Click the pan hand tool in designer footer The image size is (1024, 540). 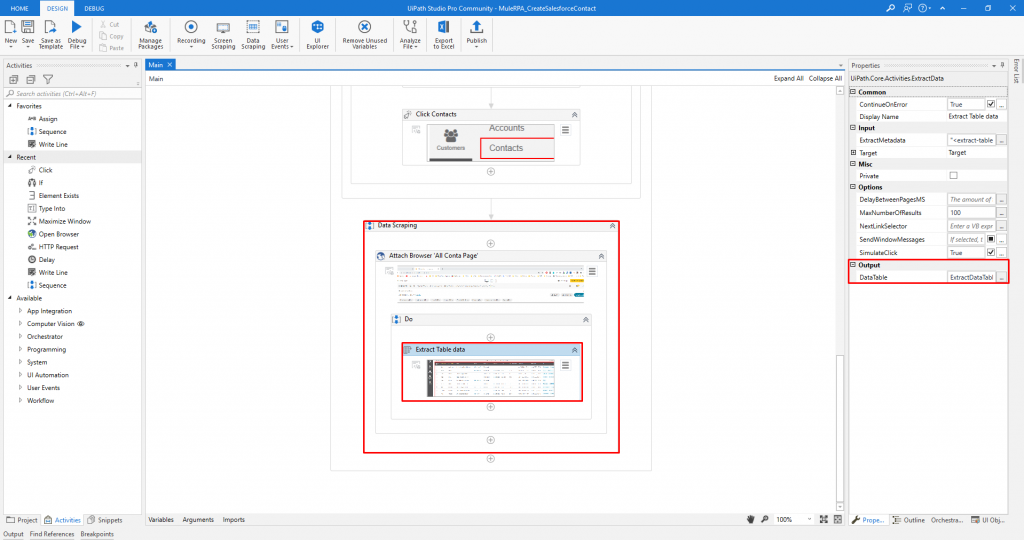pos(750,519)
